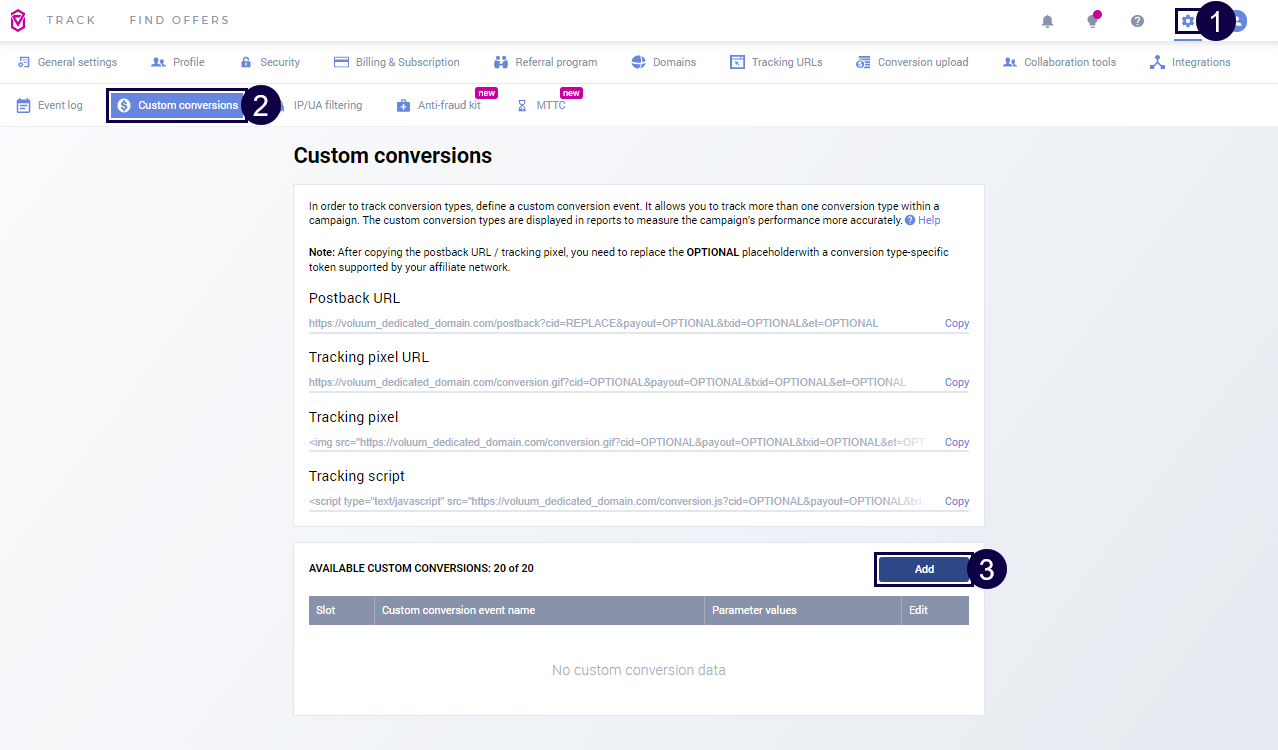Viewport: 1278px width, 750px height.
Task: Copy the Tracking script code
Action: [956, 502]
